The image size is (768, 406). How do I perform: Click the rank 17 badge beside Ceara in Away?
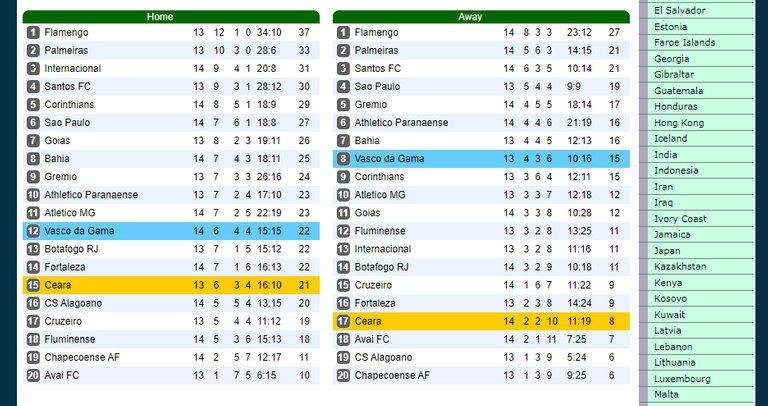(x=343, y=322)
